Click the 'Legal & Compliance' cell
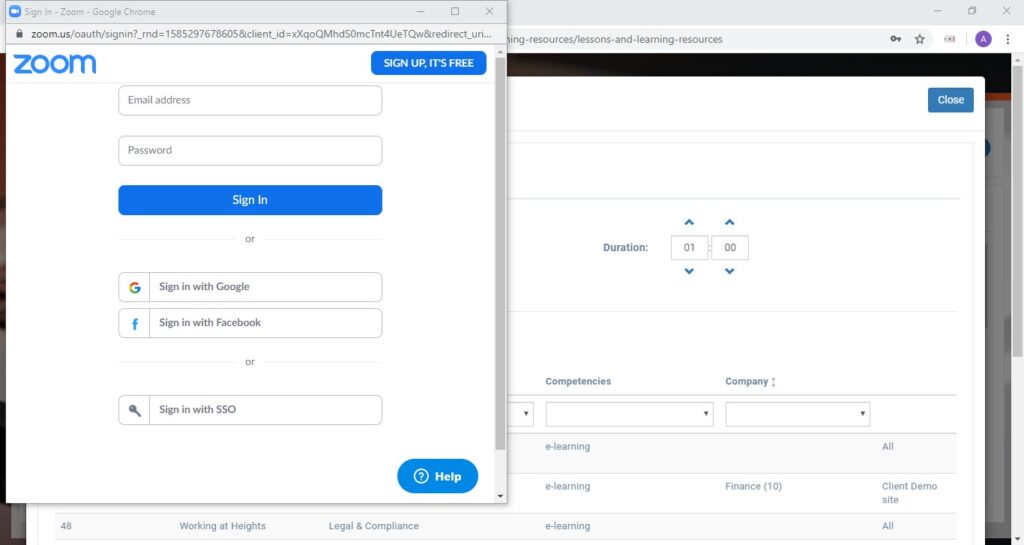This screenshot has width=1024, height=545. (x=374, y=526)
